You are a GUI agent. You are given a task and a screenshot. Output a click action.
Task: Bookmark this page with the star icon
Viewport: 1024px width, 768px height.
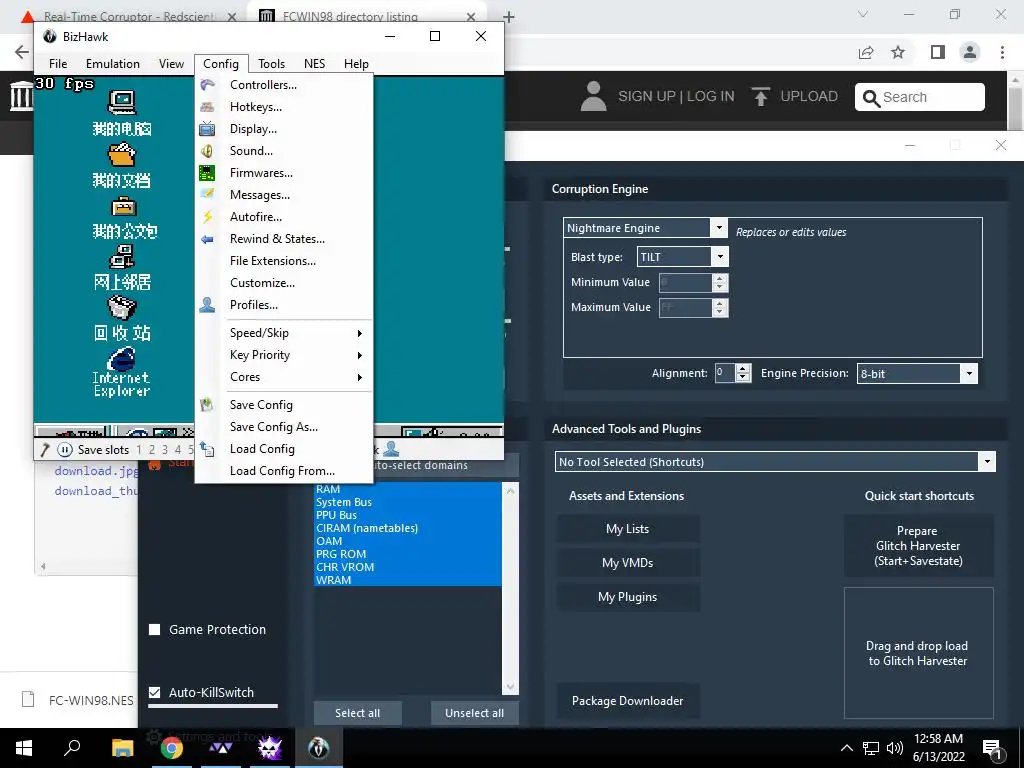[x=899, y=52]
